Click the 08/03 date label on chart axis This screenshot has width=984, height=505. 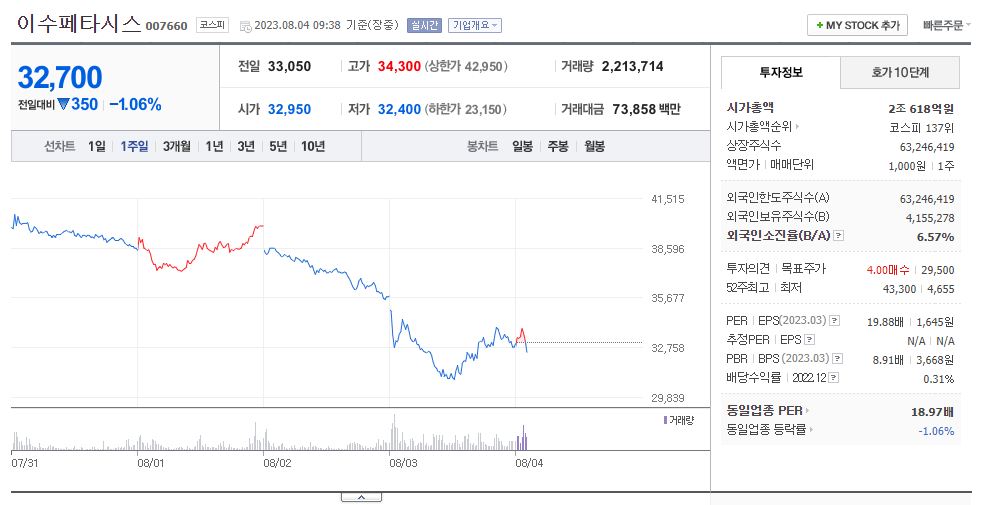[x=403, y=463]
